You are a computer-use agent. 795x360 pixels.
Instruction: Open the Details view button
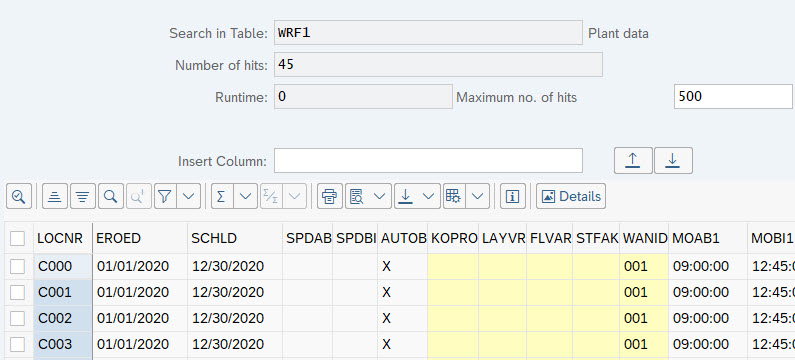tap(571, 196)
